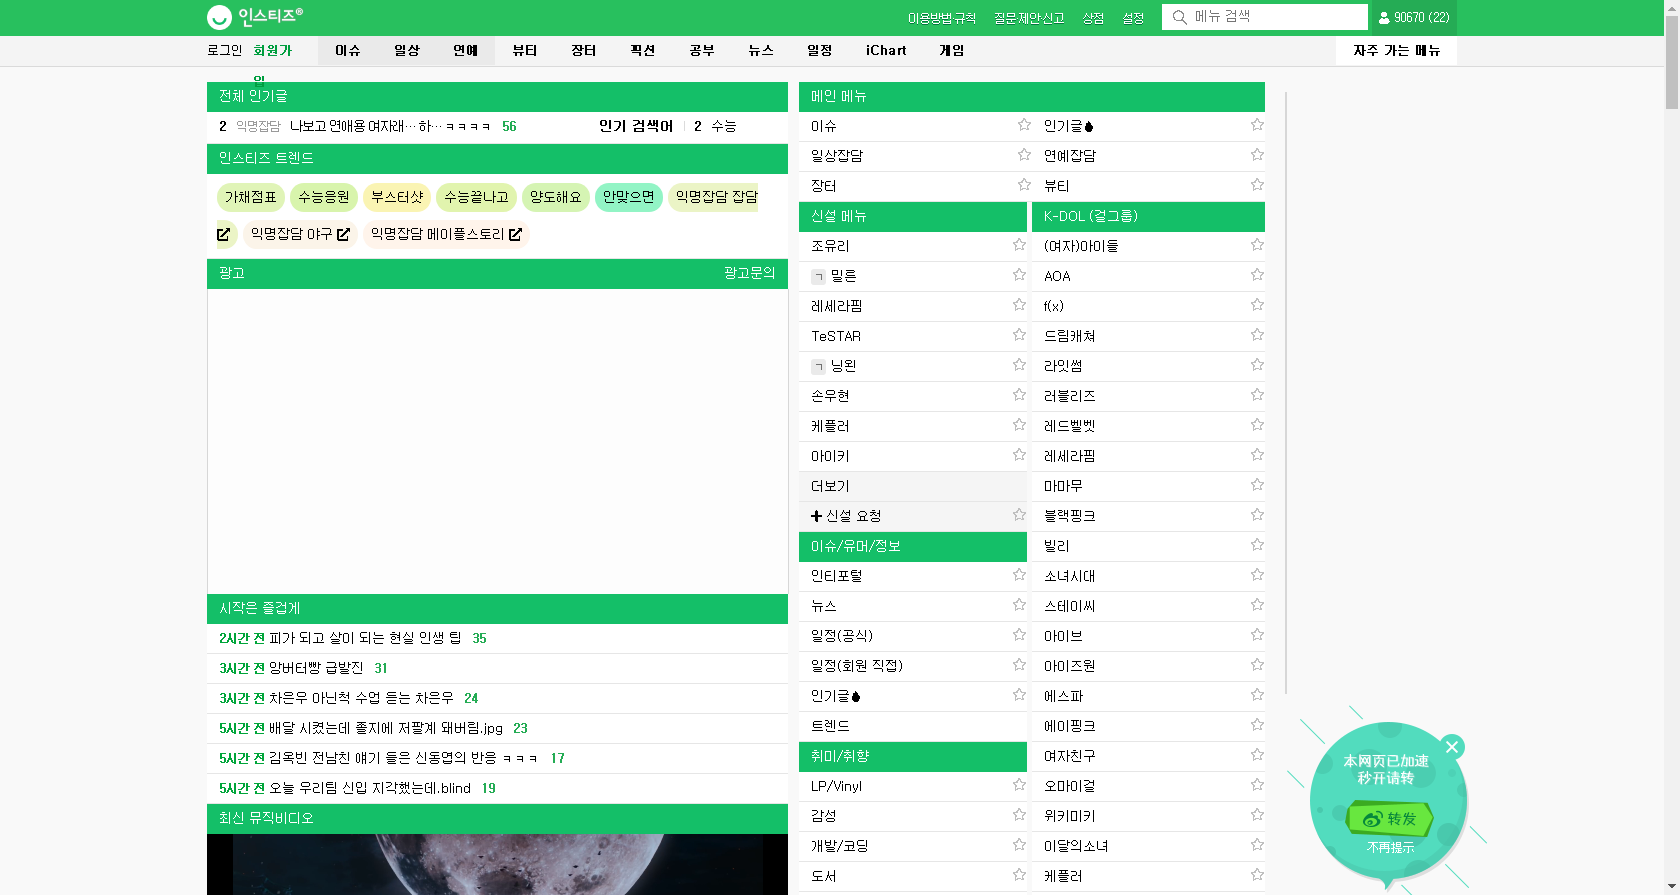Click the star icon next to 러블리즈

click(x=1257, y=395)
